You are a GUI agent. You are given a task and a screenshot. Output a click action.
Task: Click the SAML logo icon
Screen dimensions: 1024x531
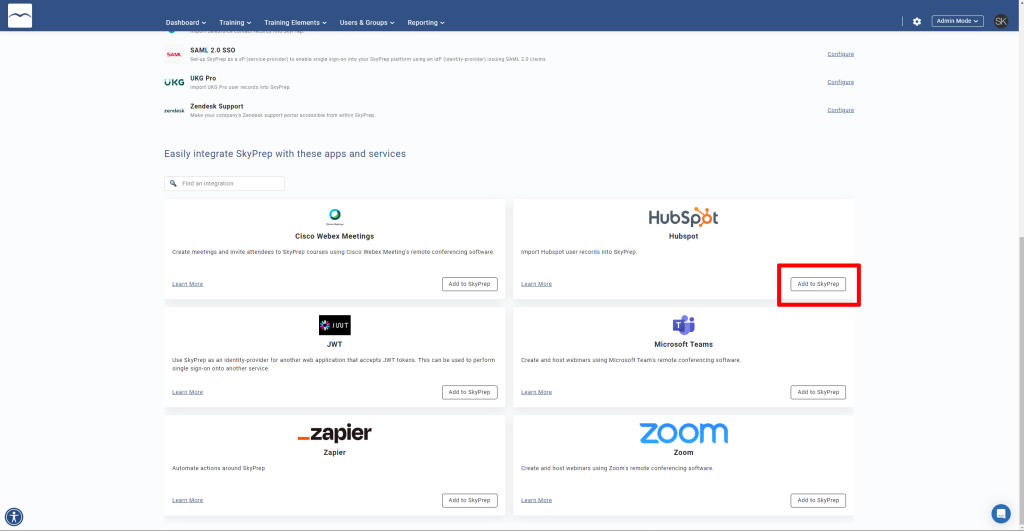pyautogui.click(x=174, y=54)
